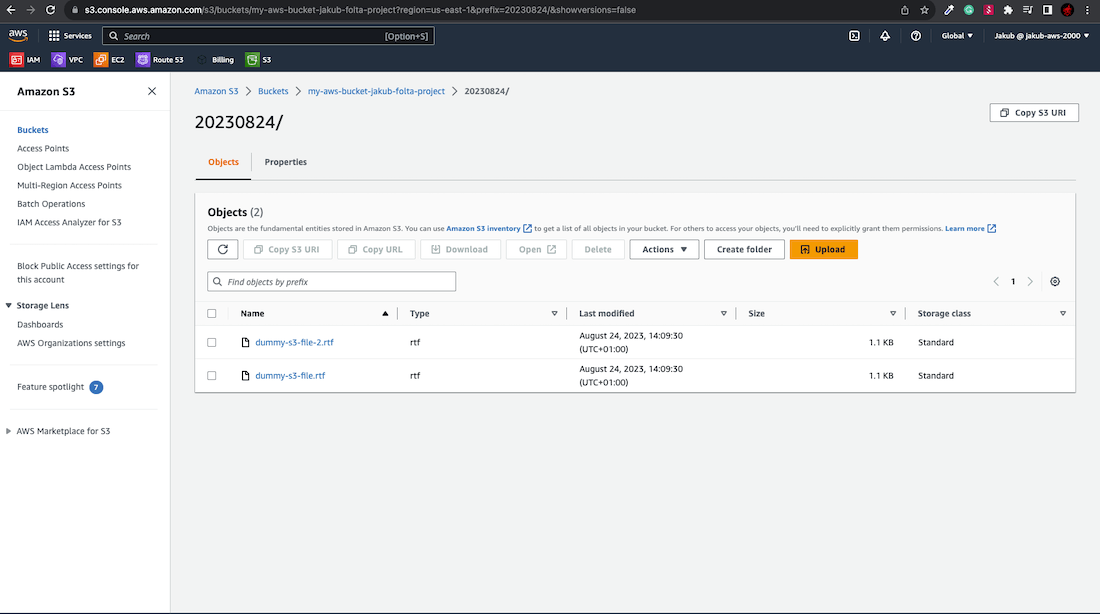The width and height of the screenshot is (1100, 614).
Task: Click the refresh objects icon button
Action: [x=222, y=249]
